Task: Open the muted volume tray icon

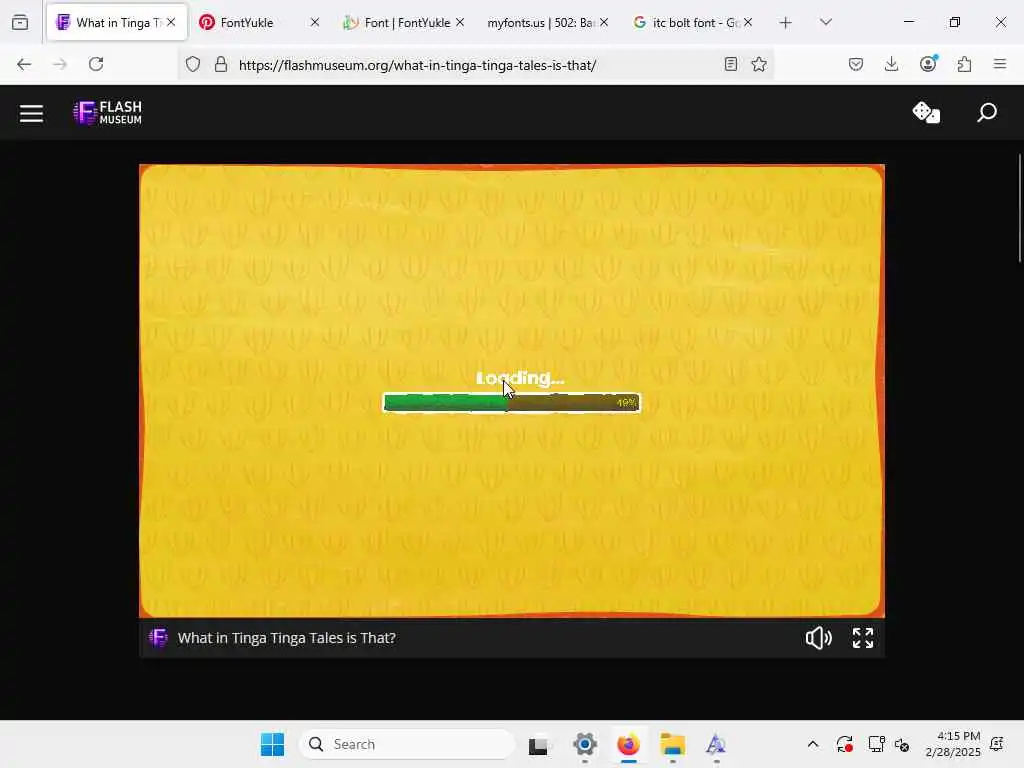Action: (903, 744)
